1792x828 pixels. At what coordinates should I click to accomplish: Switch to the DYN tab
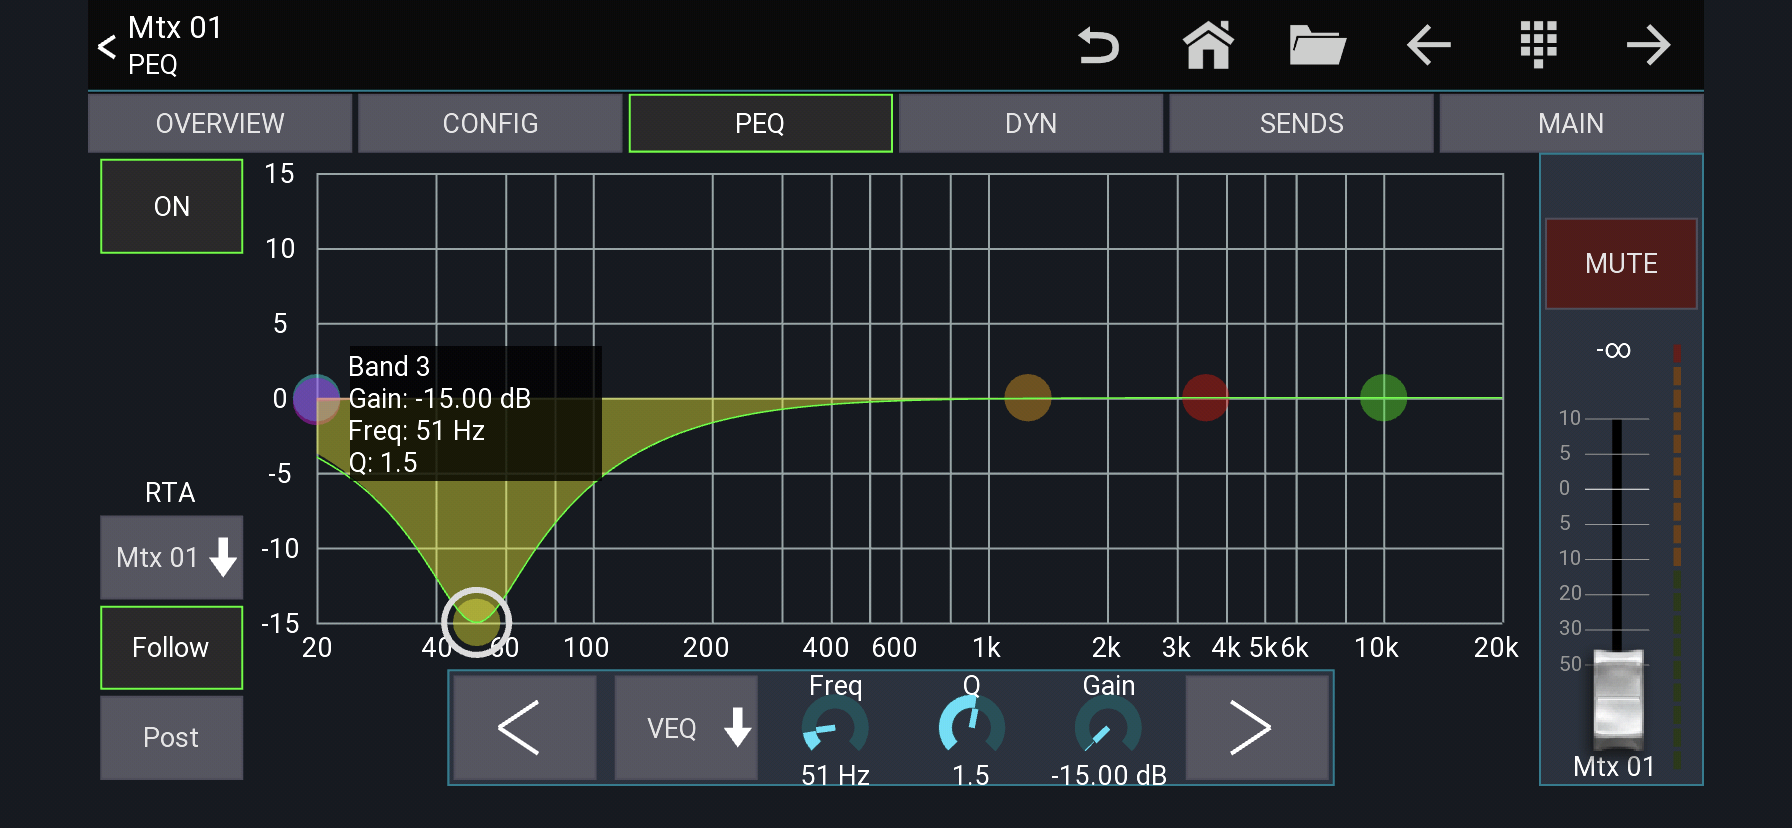click(x=1031, y=123)
